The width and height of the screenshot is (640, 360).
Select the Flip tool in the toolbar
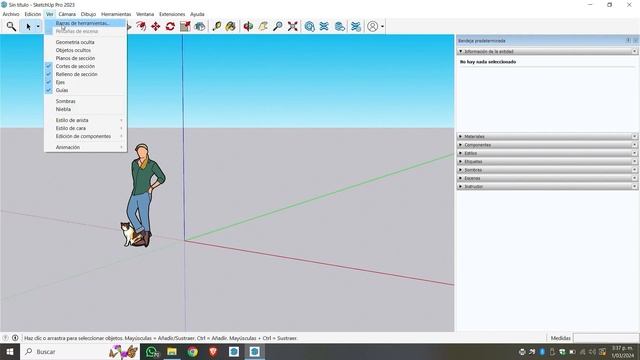200,27
